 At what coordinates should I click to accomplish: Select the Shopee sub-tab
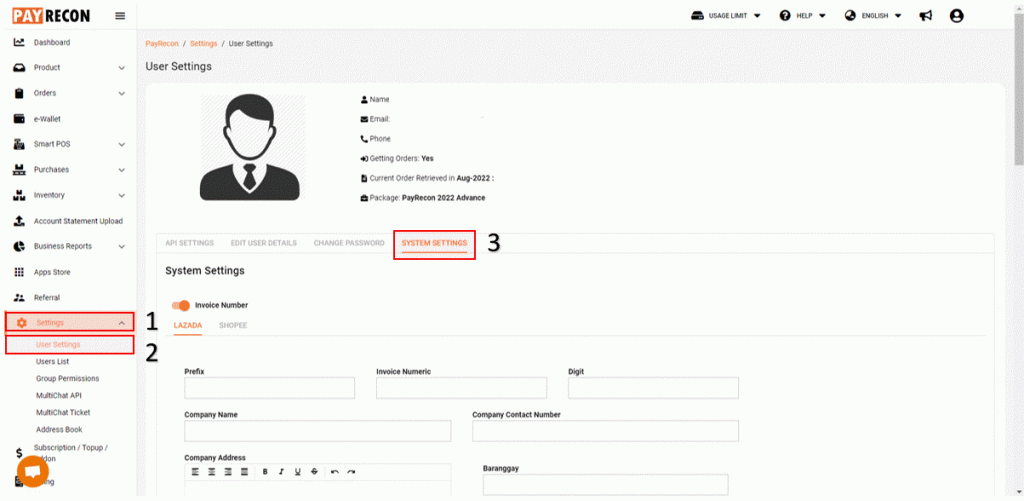click(233, 325)
